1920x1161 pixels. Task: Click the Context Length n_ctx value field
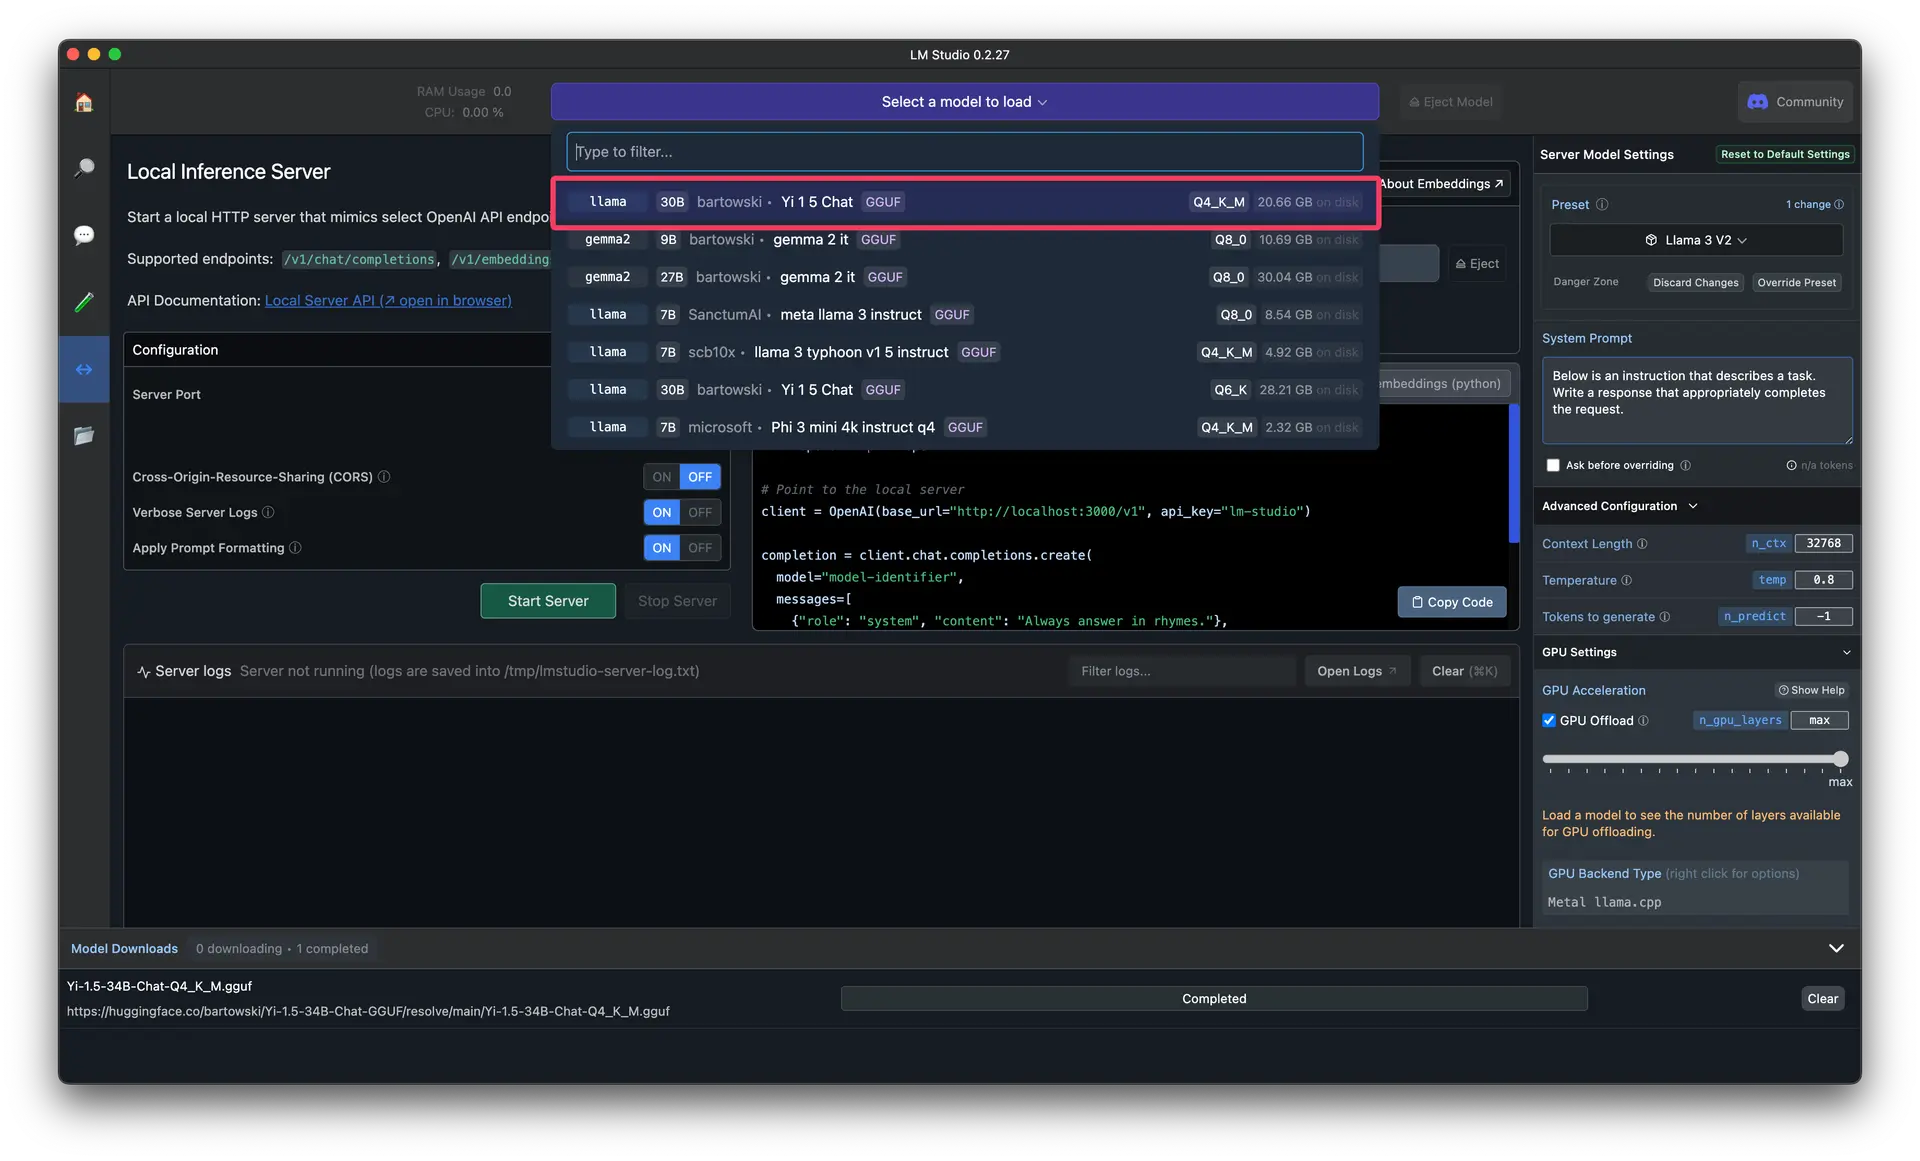(1822, 544)
